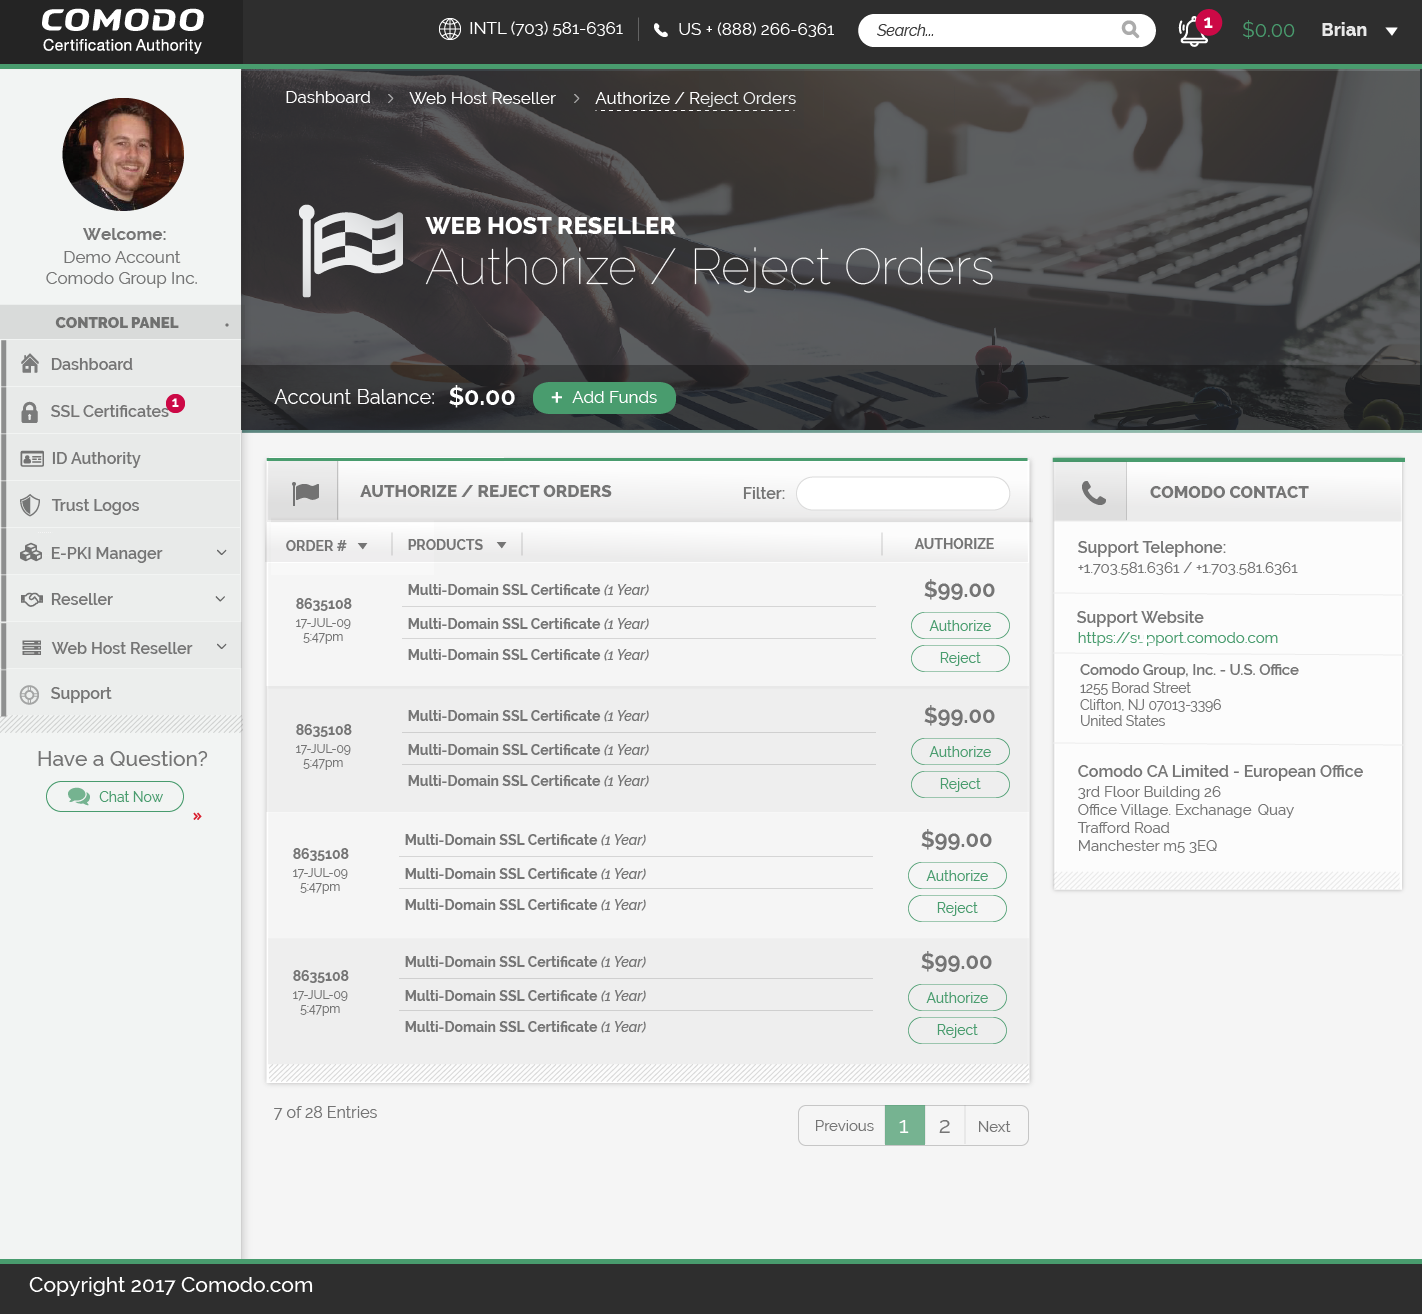Open Support in the sidebar

(x=121, y=693)
